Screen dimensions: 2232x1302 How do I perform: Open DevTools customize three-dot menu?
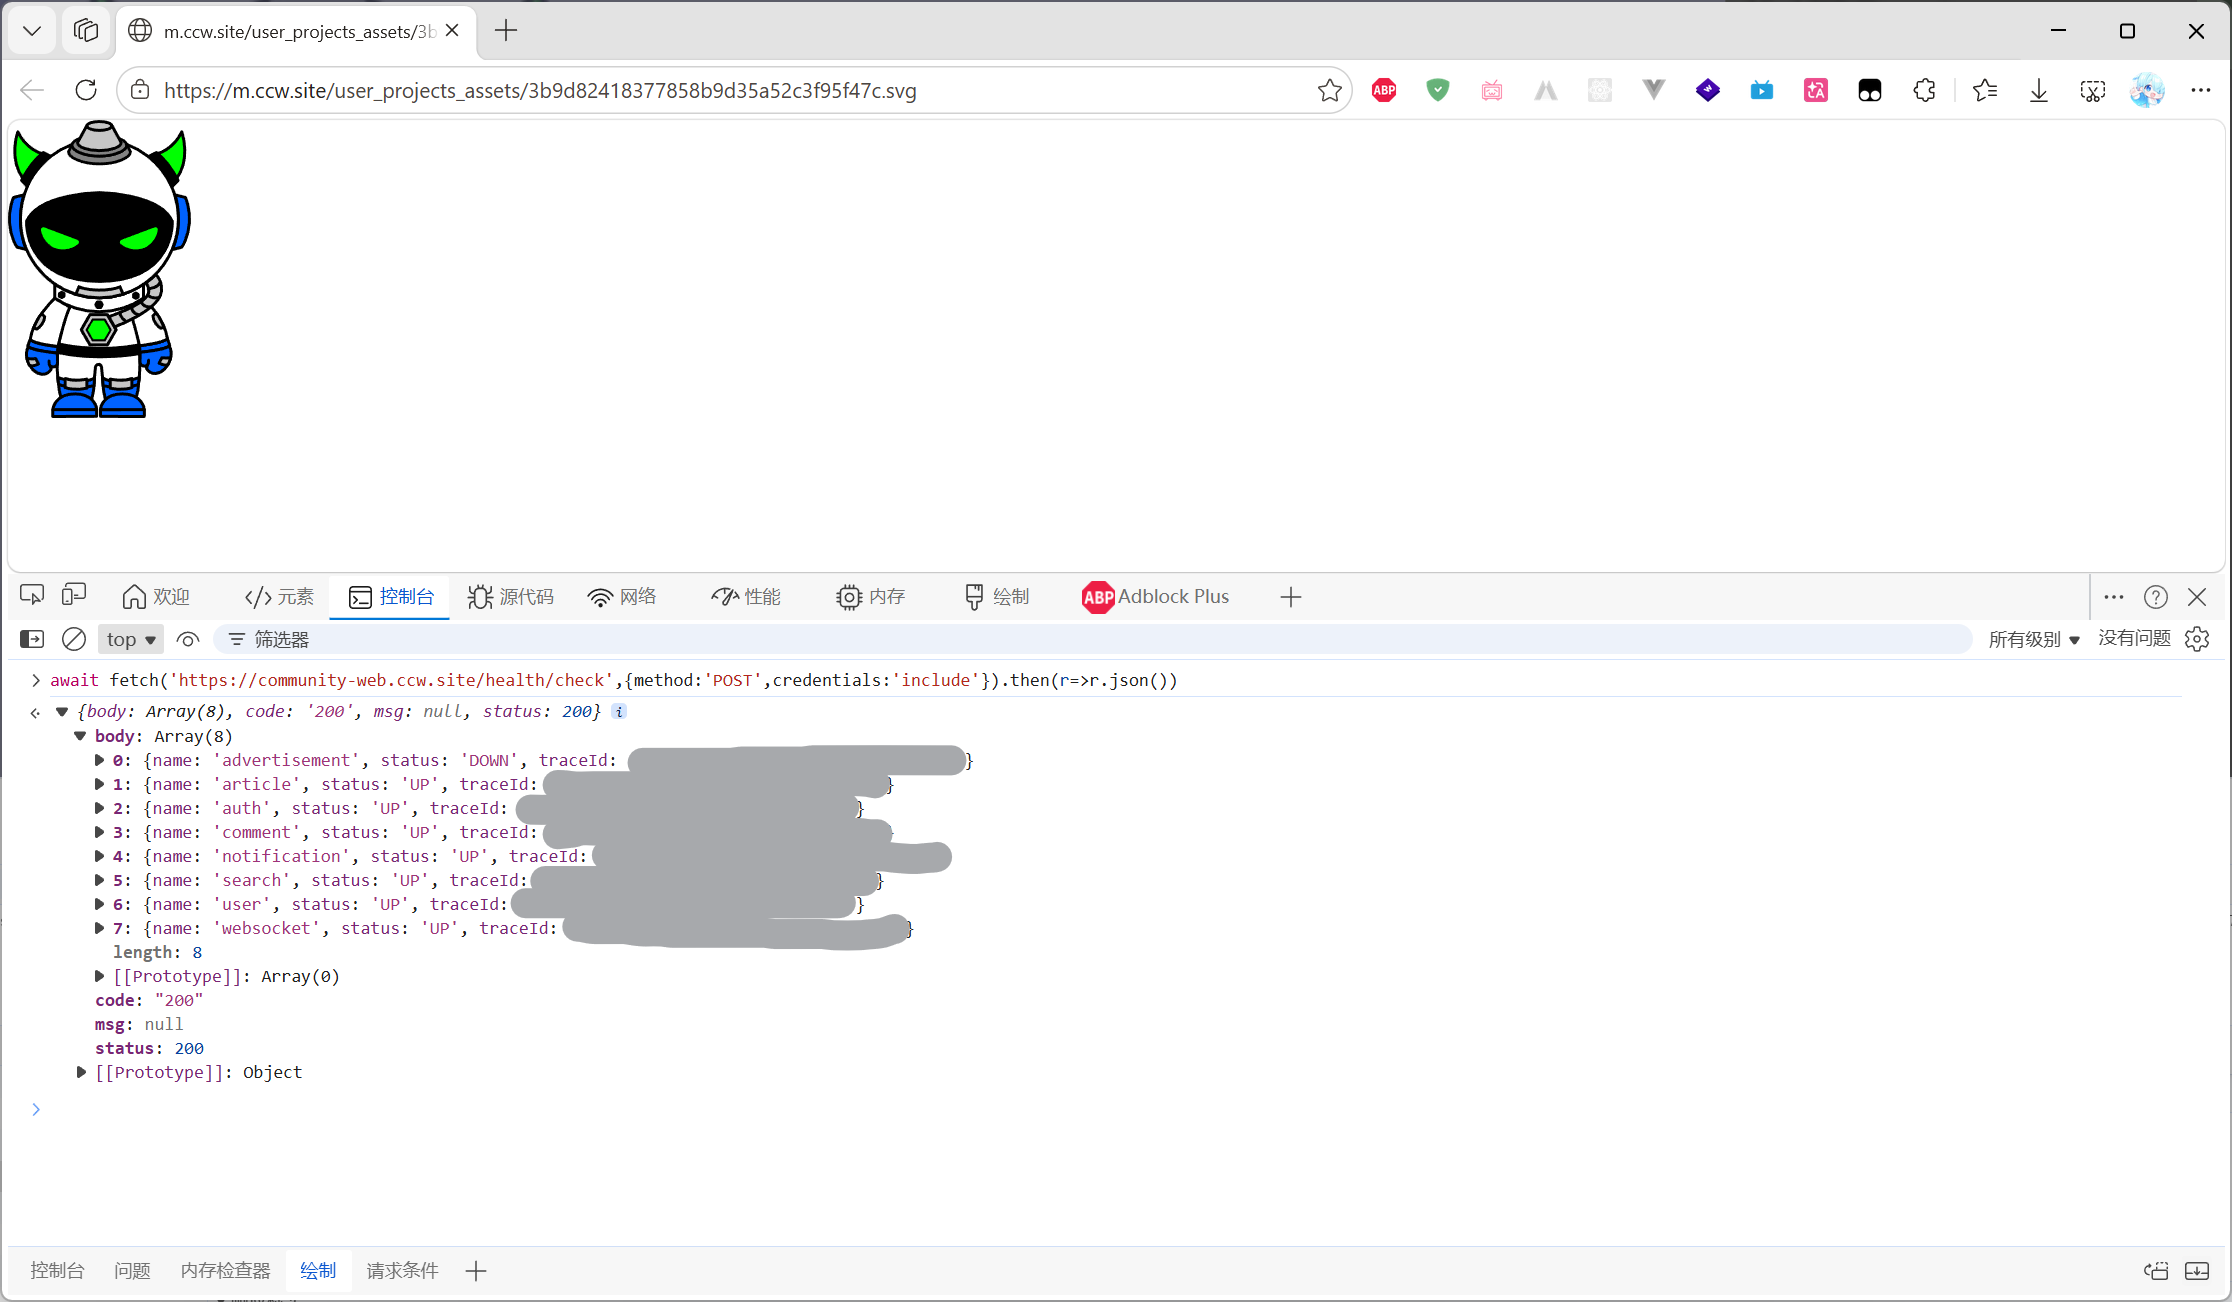click(x=2113, y=597)
